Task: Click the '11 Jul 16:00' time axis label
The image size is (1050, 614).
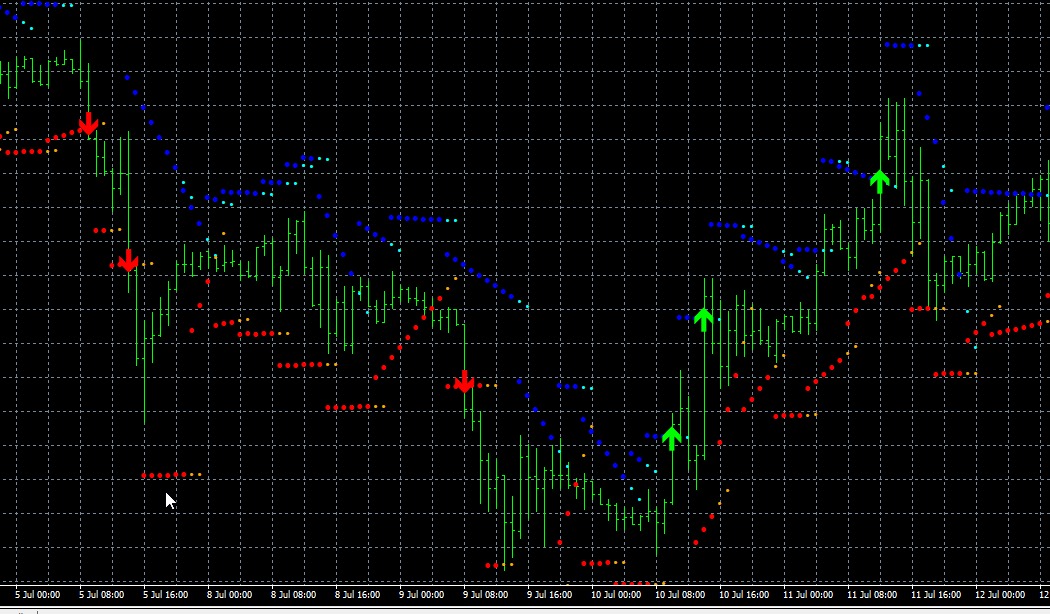Action: [936, 595]
